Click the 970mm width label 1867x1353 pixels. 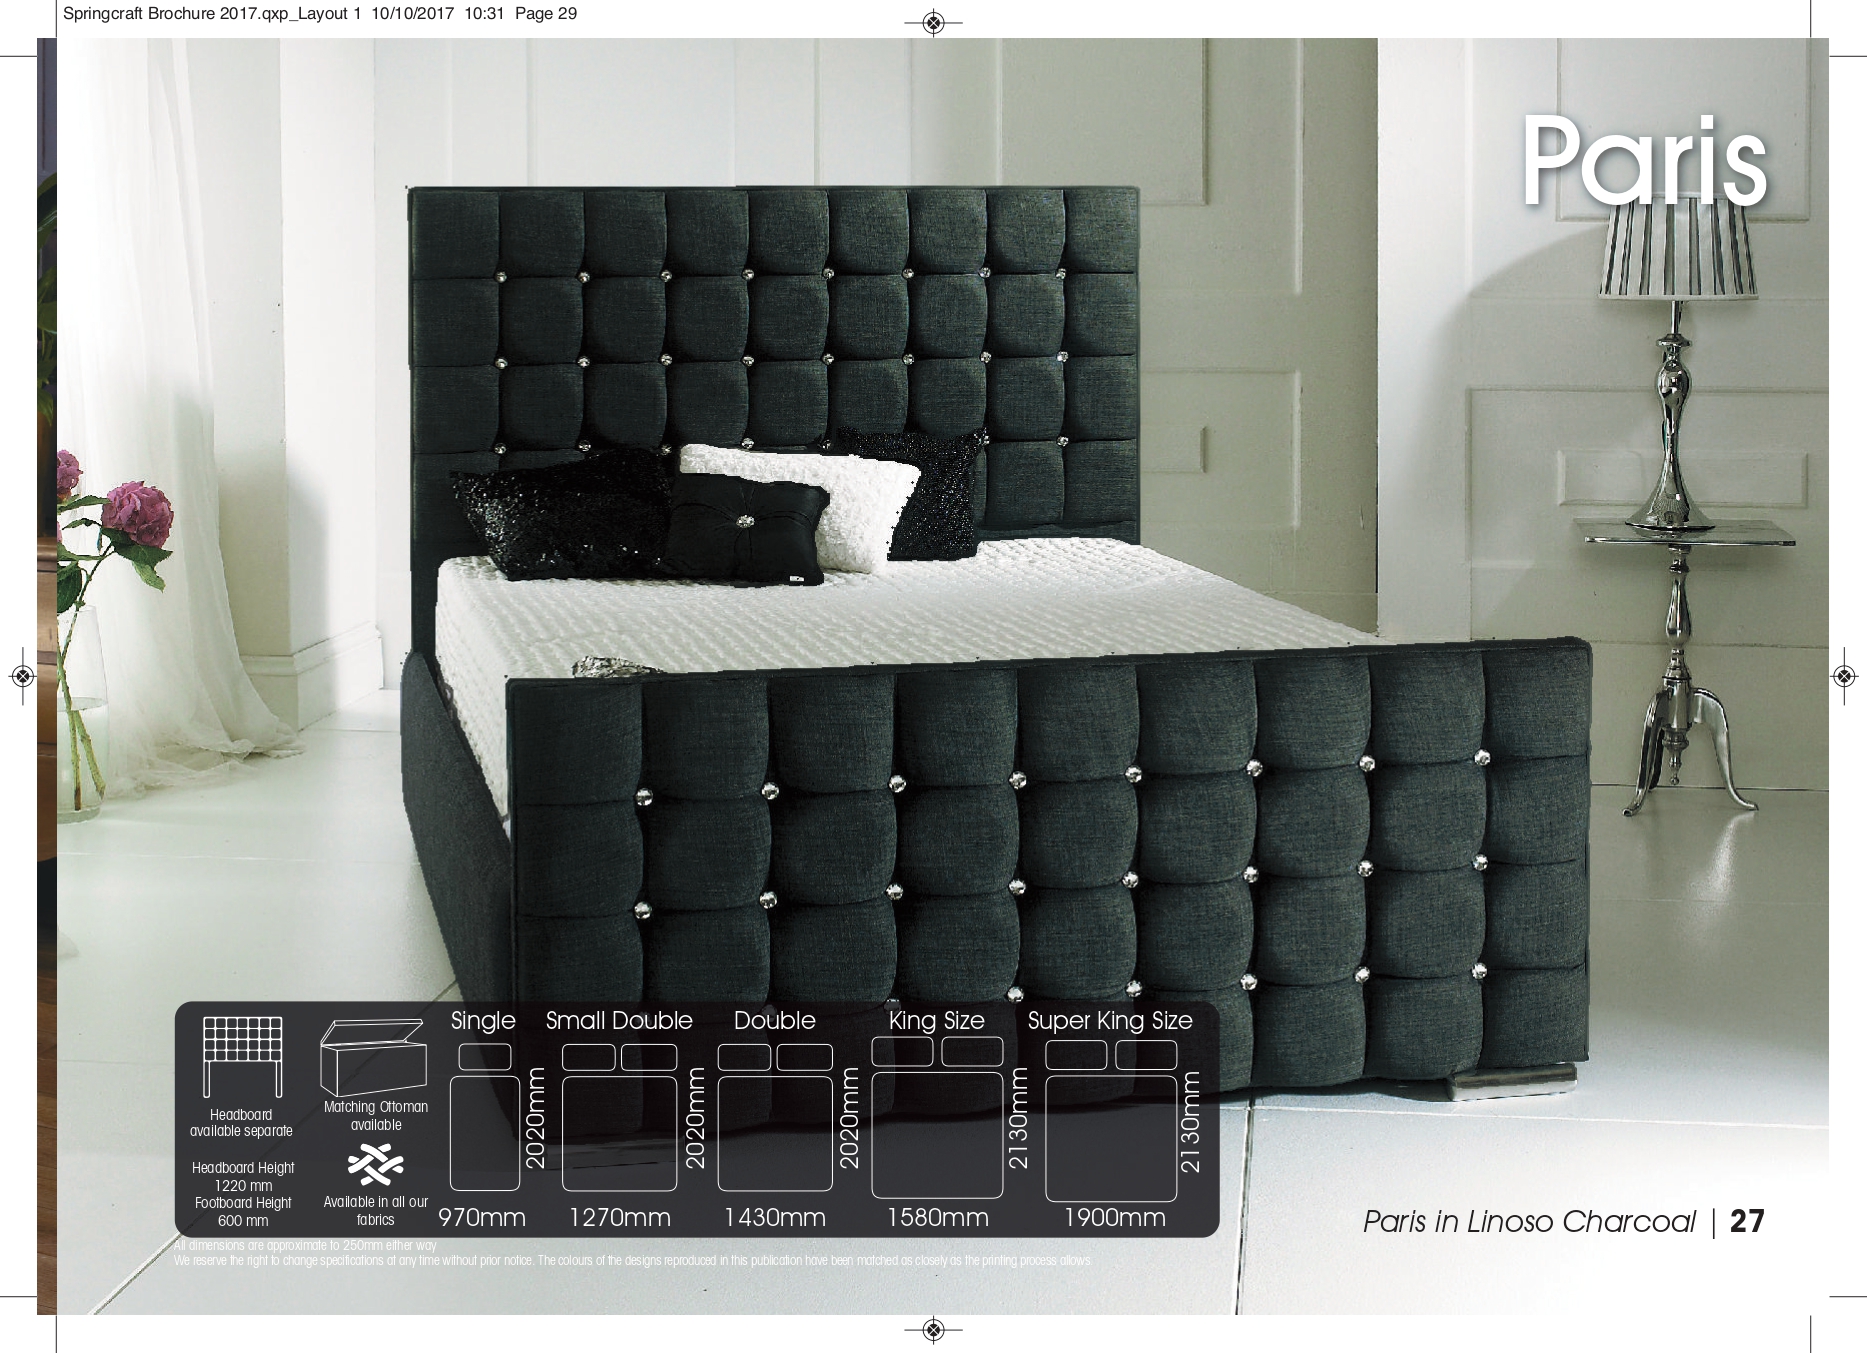tap(482, 1217)
